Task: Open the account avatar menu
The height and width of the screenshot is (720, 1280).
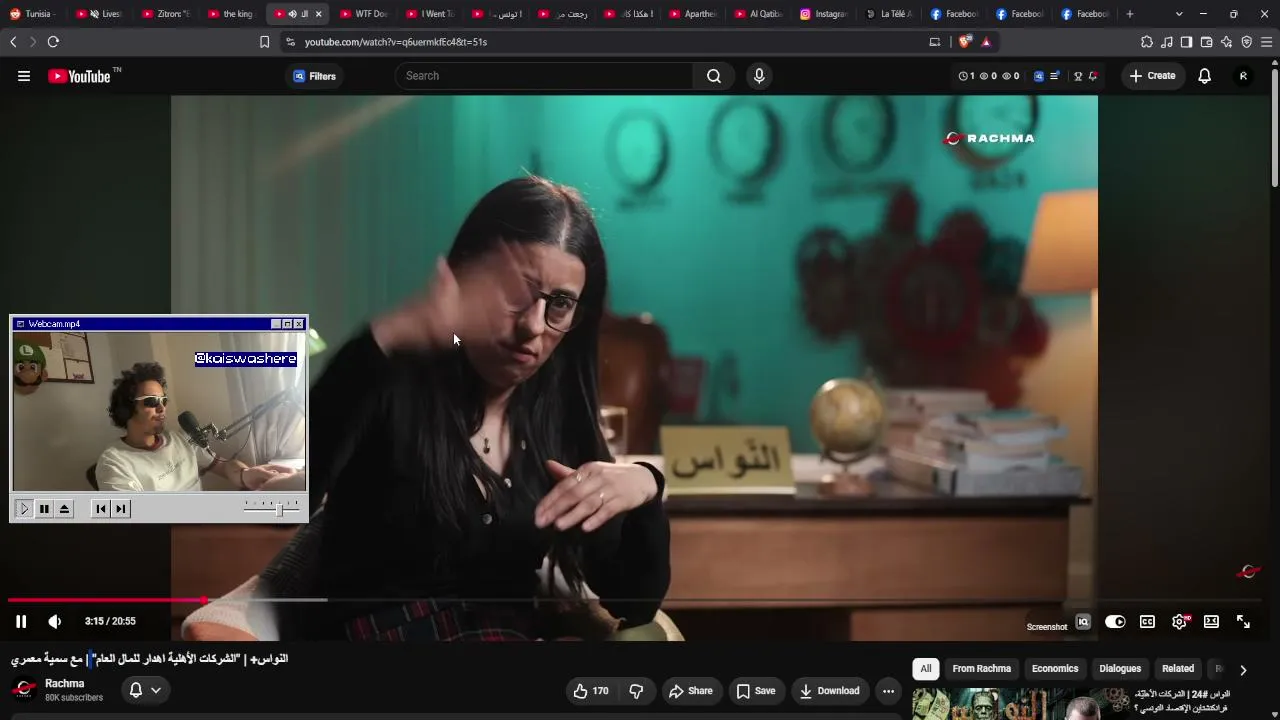Action: 1243,76
